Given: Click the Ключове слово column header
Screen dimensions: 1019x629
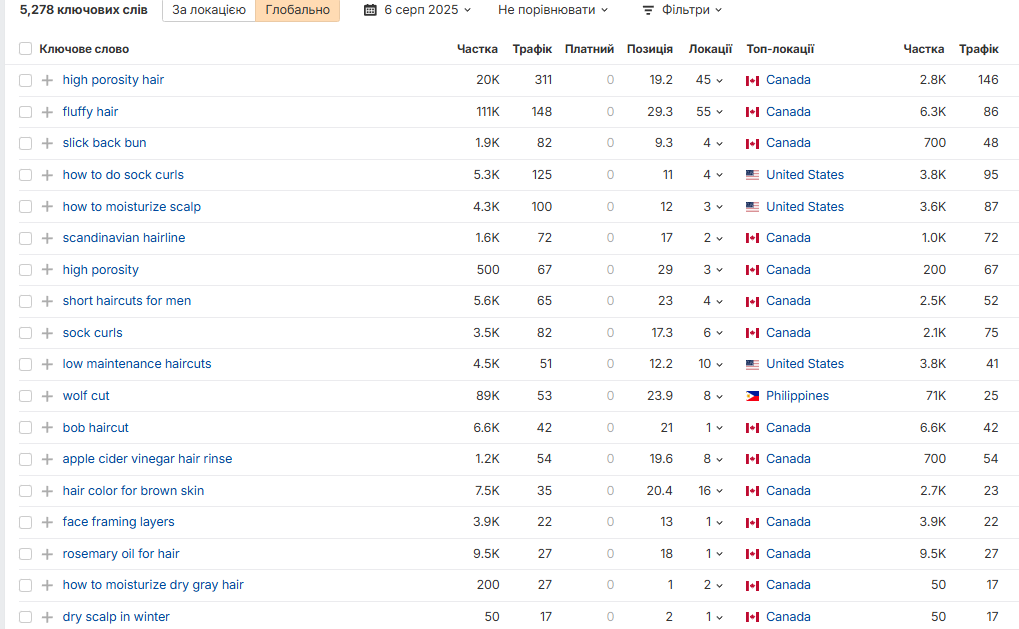Looking at the screenshot, I should tap(84, 49).
